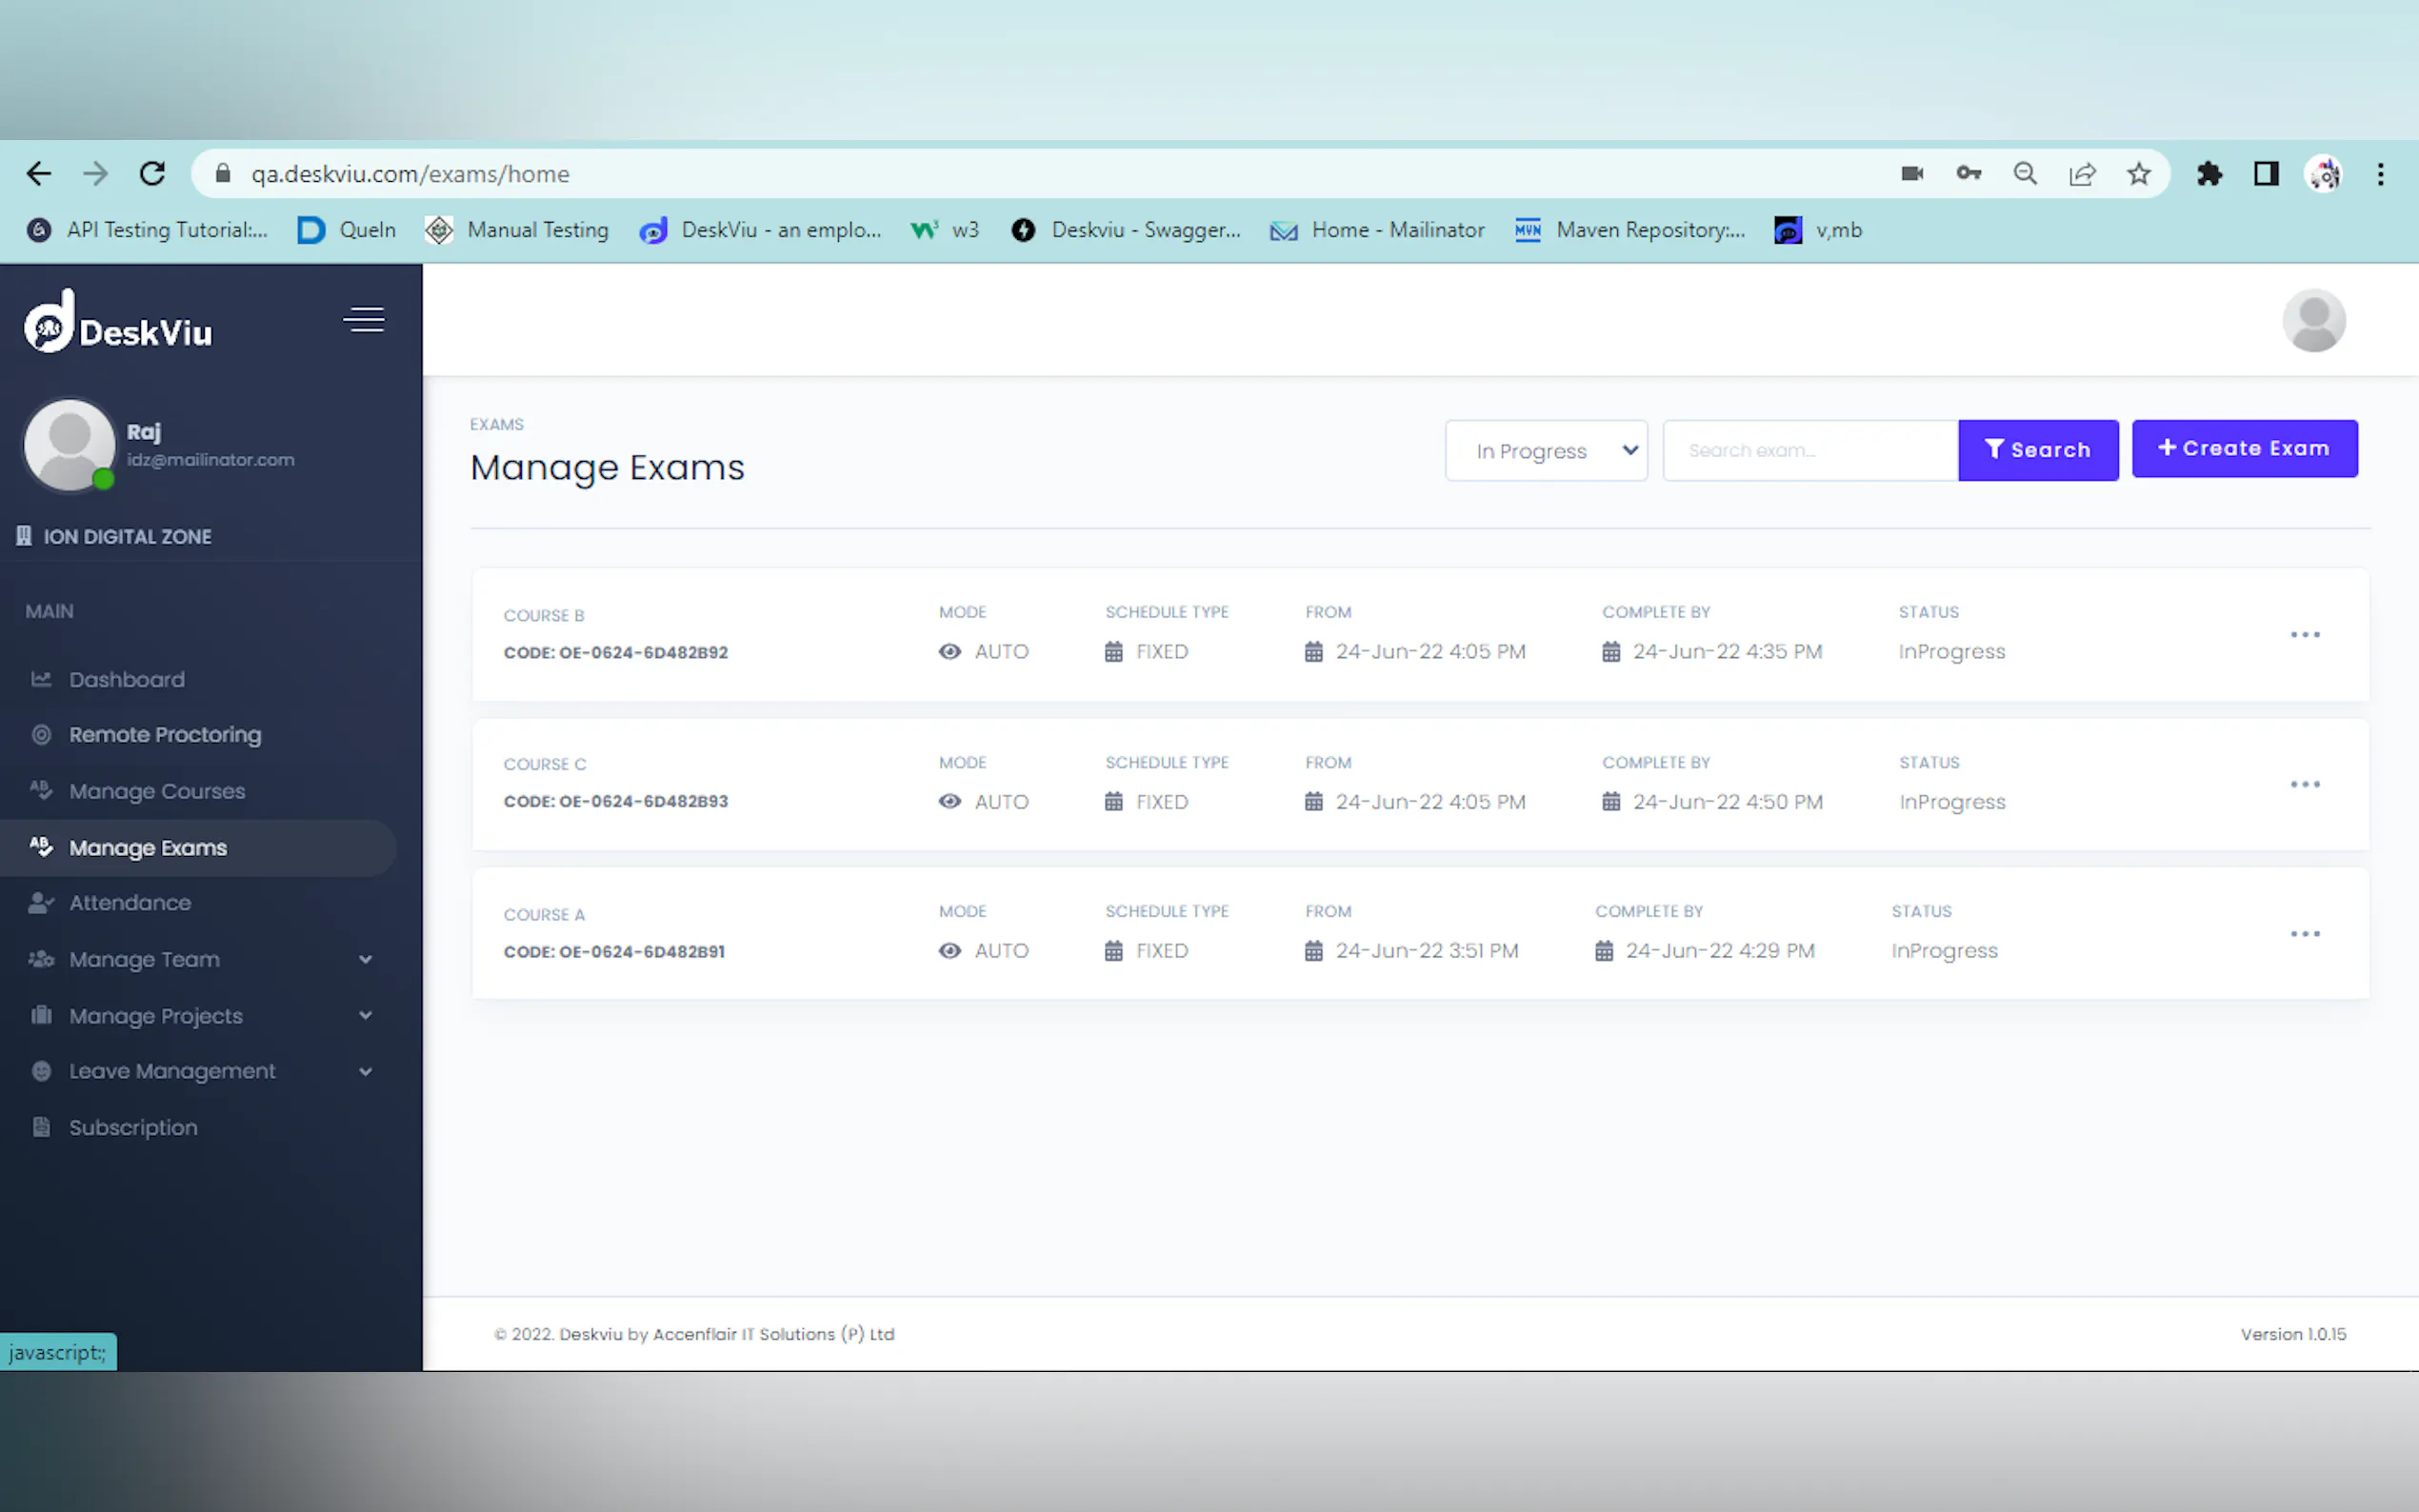Screen dimensions: 2419x1512
Task: Bookmark page with star icon
Action: [2138, 174]
